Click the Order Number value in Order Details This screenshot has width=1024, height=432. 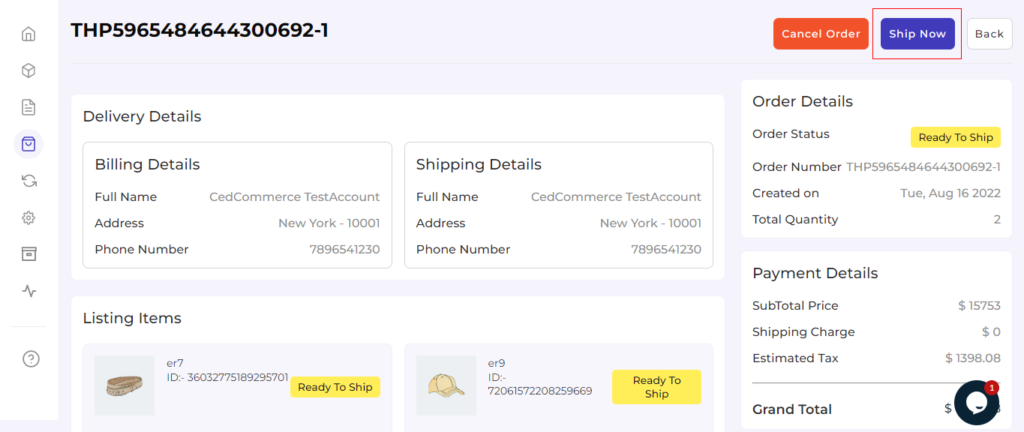tap(923, 167)
